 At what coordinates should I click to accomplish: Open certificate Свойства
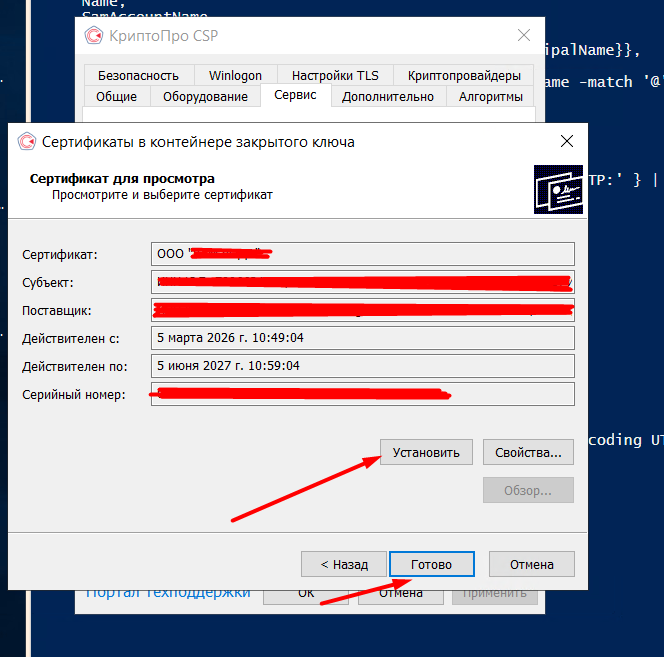tap(528, 453)
